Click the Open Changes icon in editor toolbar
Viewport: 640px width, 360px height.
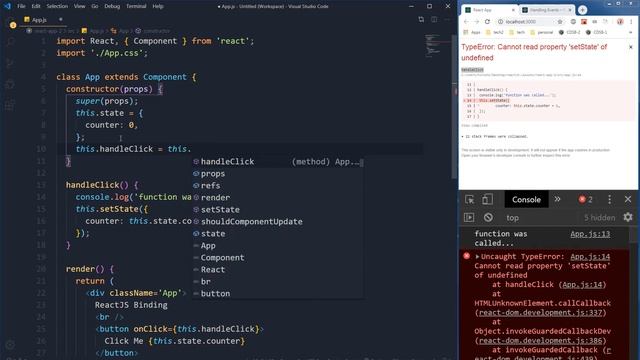[421, 19]
